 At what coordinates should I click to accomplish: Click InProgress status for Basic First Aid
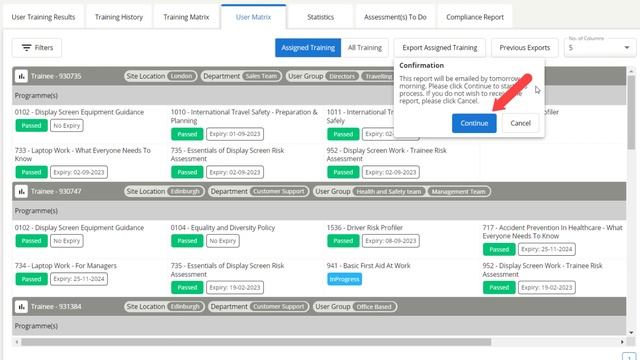[x=344, y=279]
